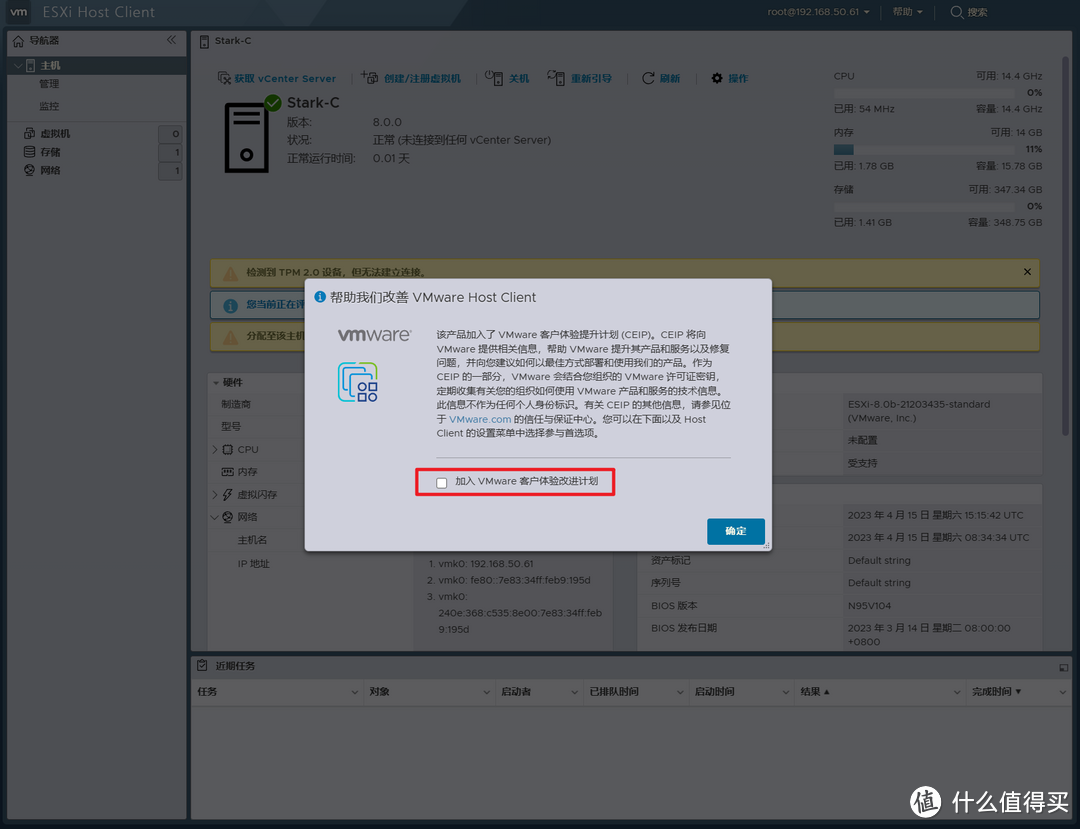Click the CPU chip icon in hardware list
The width and height of the screenshot is (1080, 829).
[x=227, y=450]
